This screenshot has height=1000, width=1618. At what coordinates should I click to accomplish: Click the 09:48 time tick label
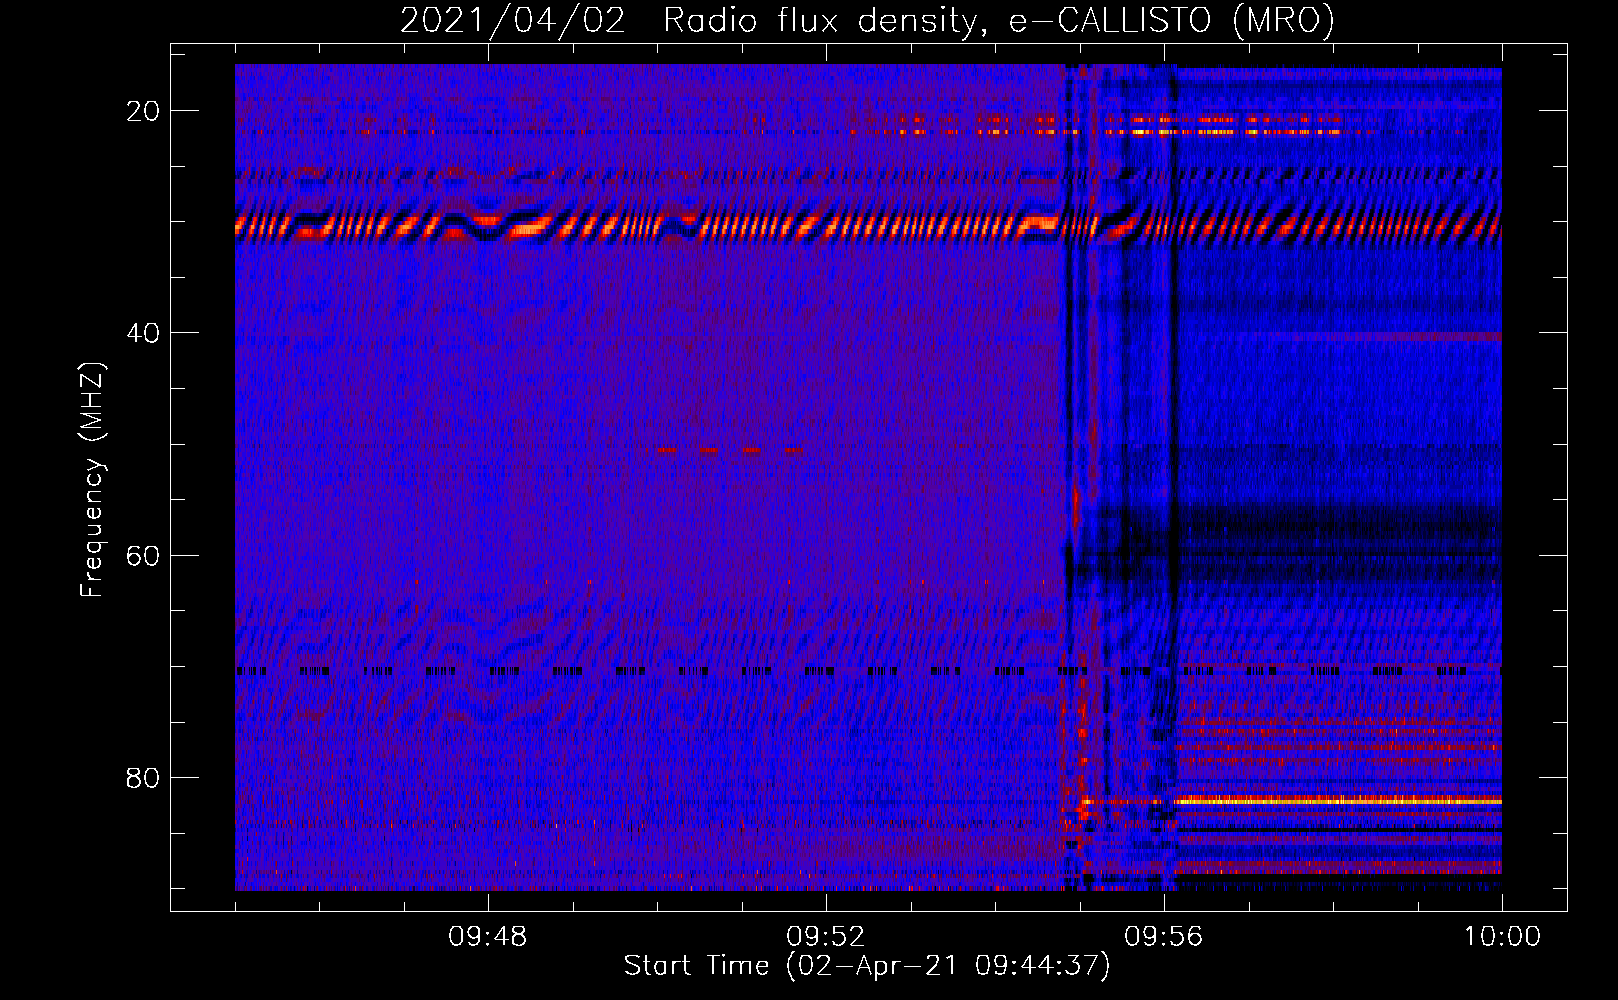[488, 937]
